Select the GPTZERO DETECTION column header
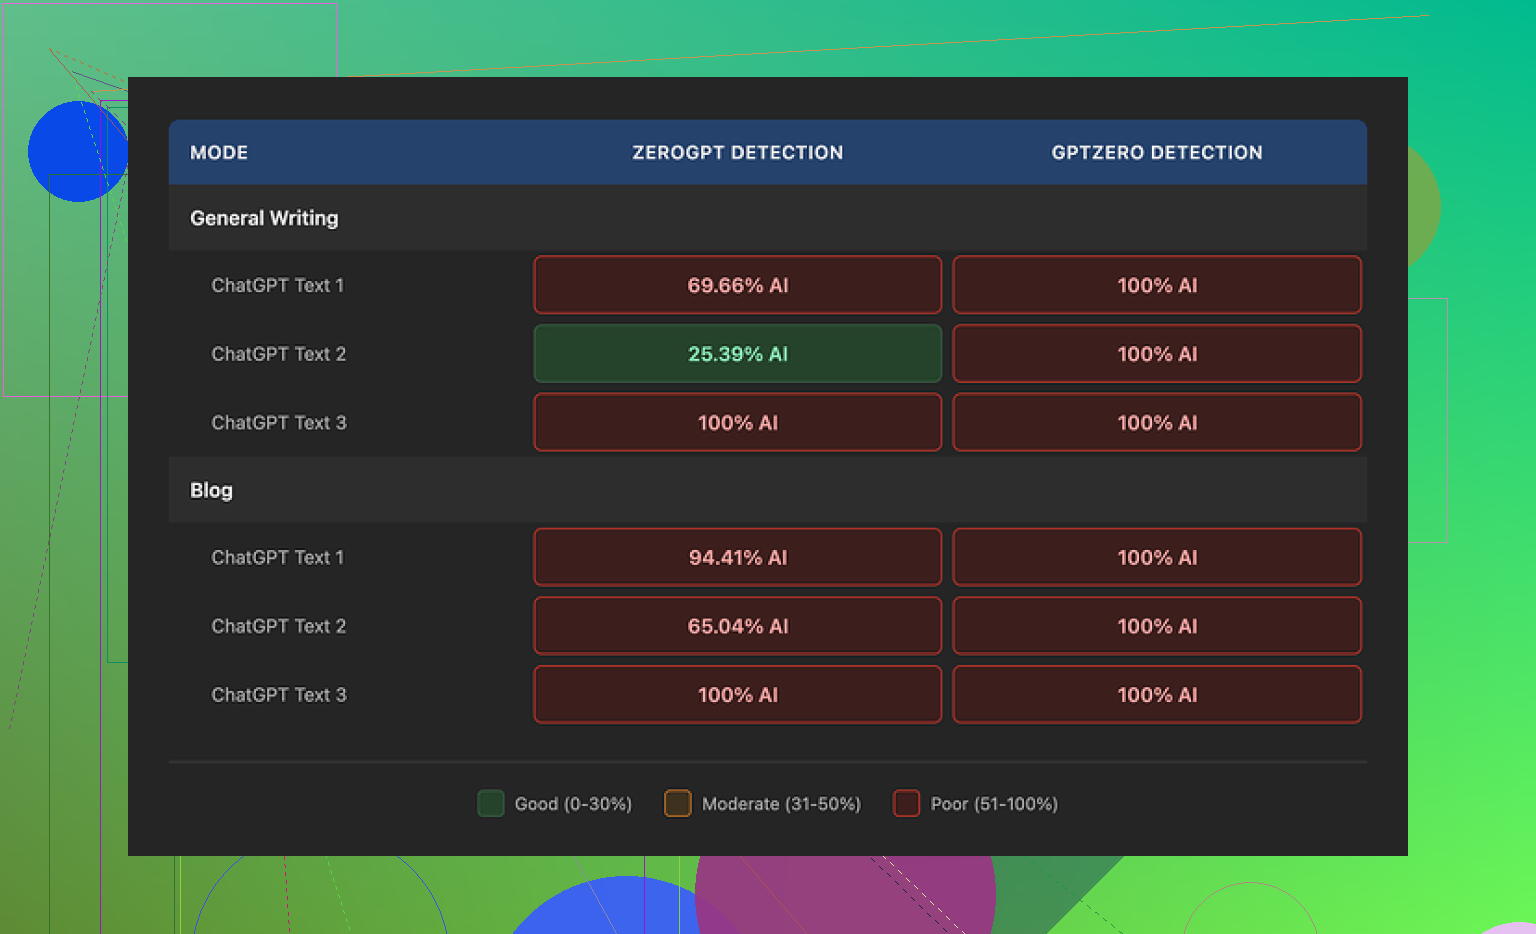 click(x=1156, y=153)
